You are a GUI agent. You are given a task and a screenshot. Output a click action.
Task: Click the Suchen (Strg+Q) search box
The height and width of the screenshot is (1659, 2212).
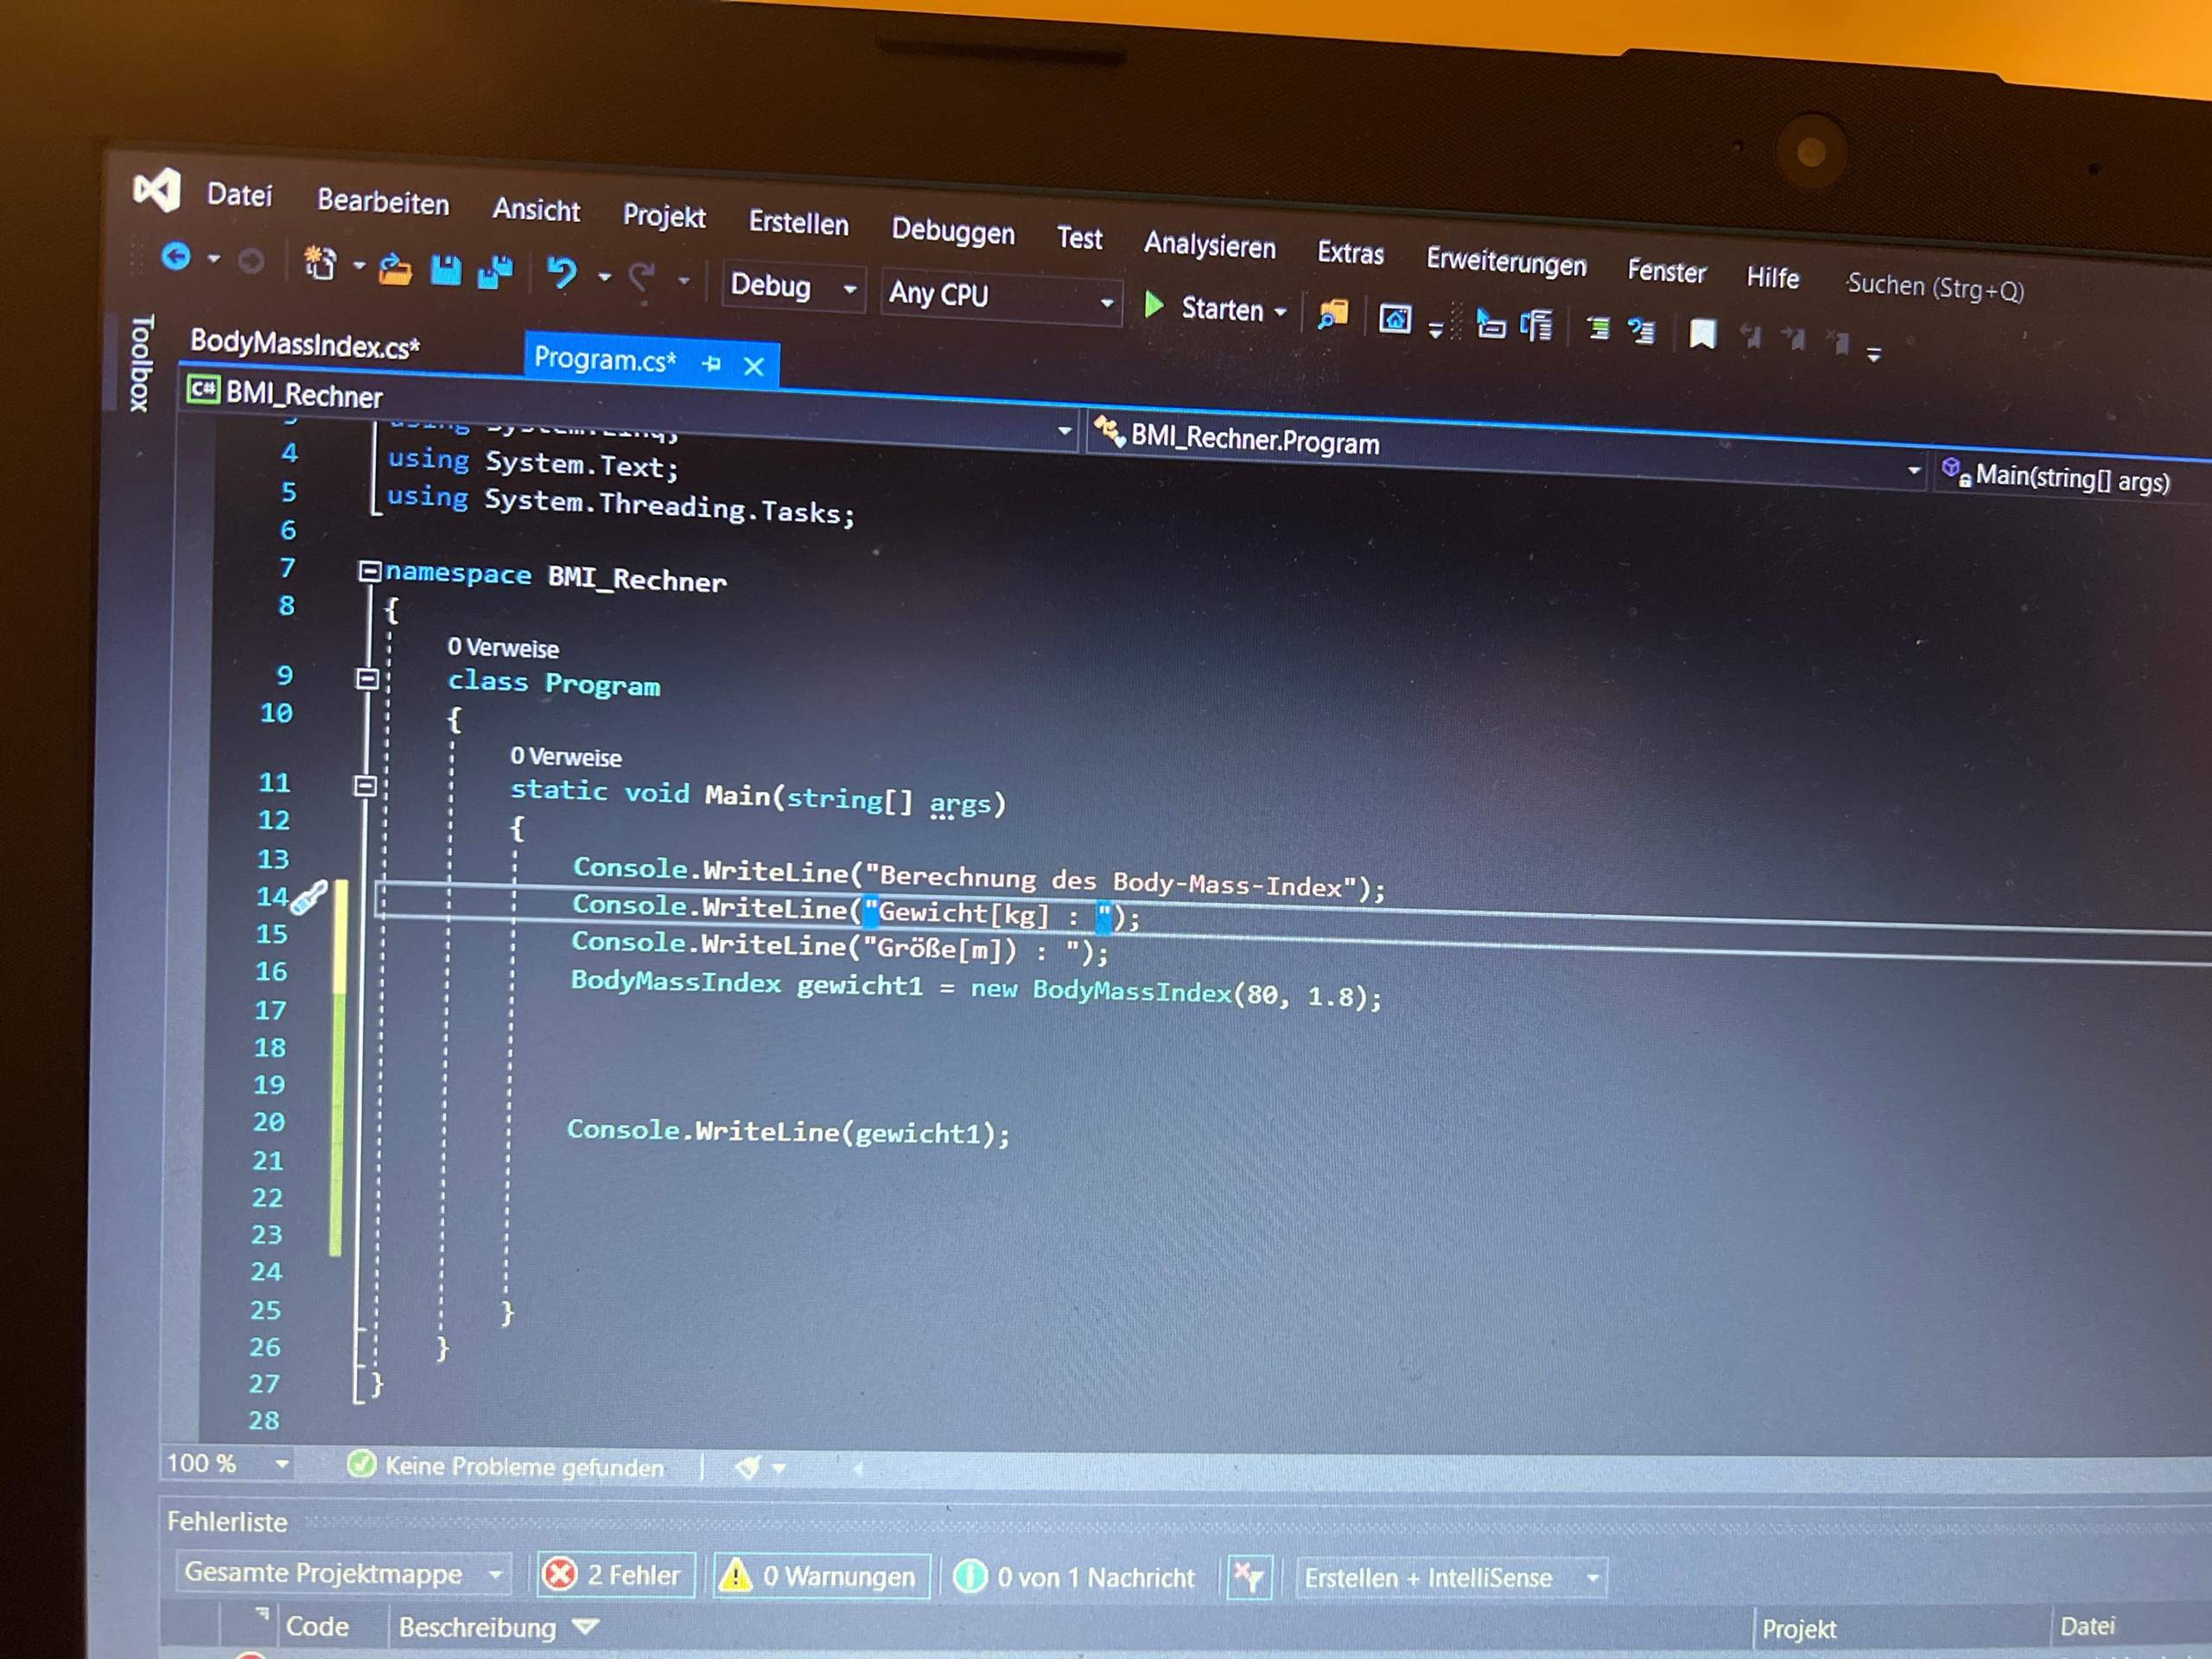pos(1936,286)
